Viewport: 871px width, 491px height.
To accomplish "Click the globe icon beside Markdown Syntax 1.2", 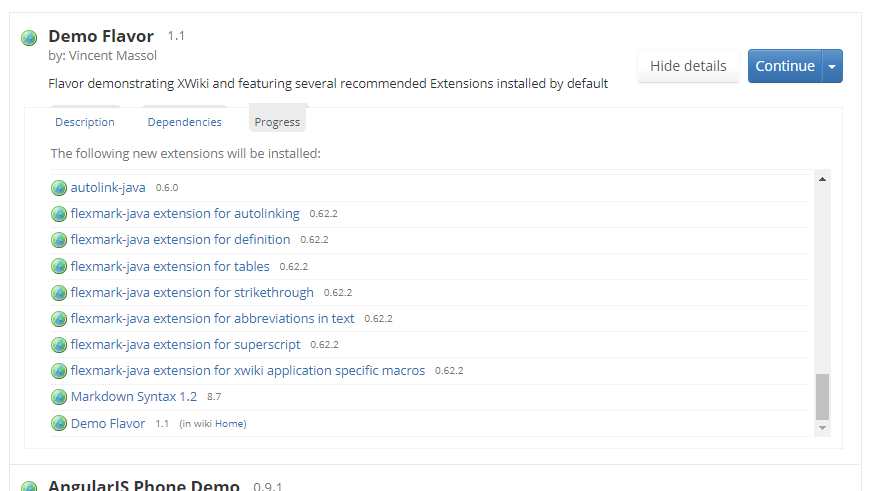I will (x=59, y=397).
